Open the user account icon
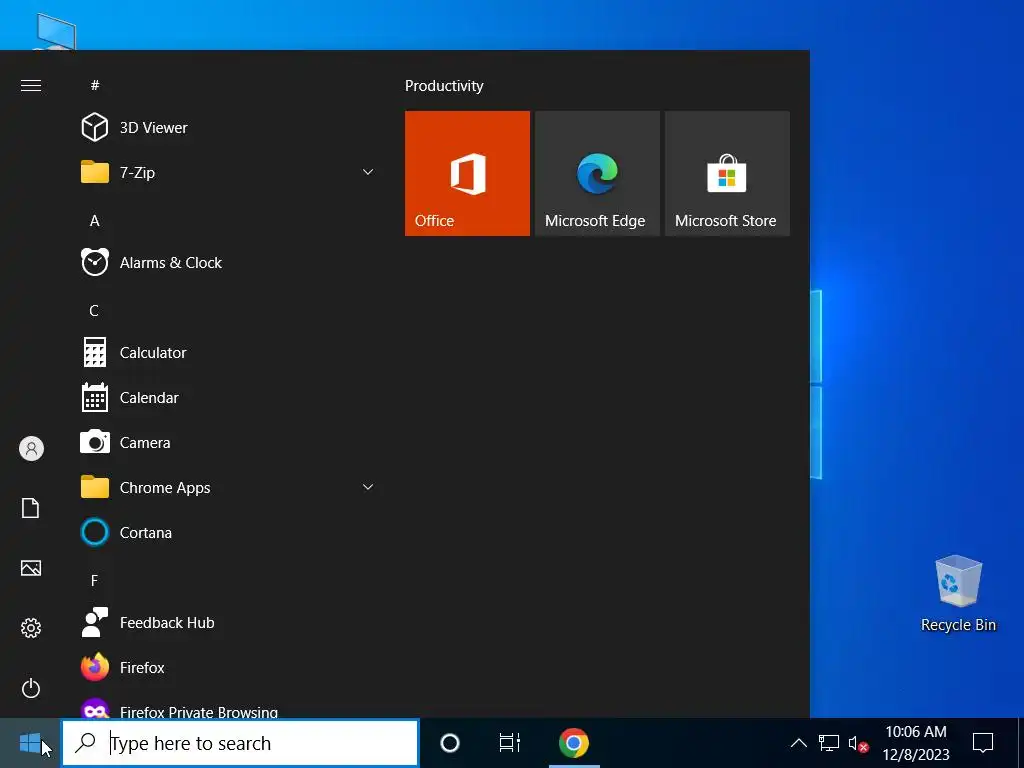 coord(31,449)
